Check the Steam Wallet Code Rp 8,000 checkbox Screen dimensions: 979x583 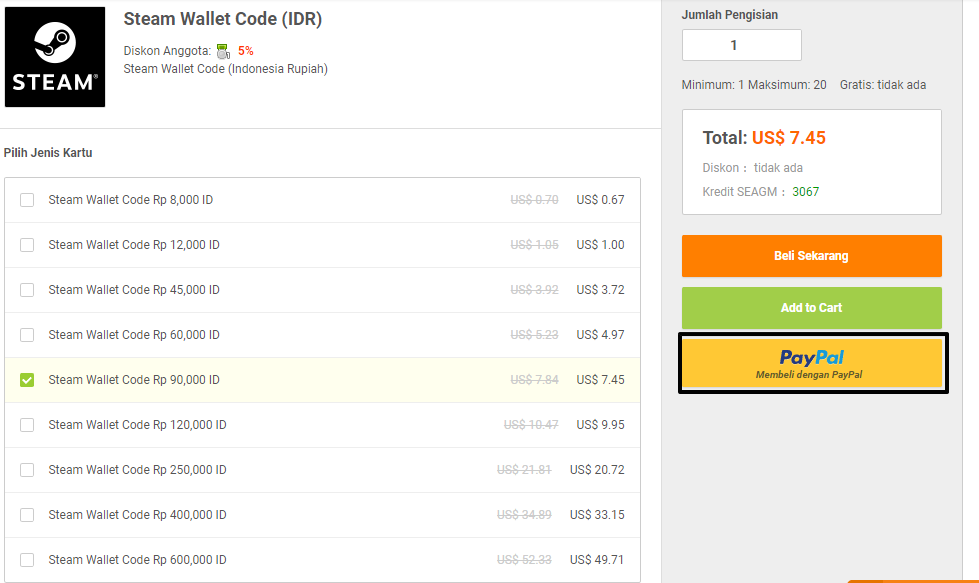[27, 199]
